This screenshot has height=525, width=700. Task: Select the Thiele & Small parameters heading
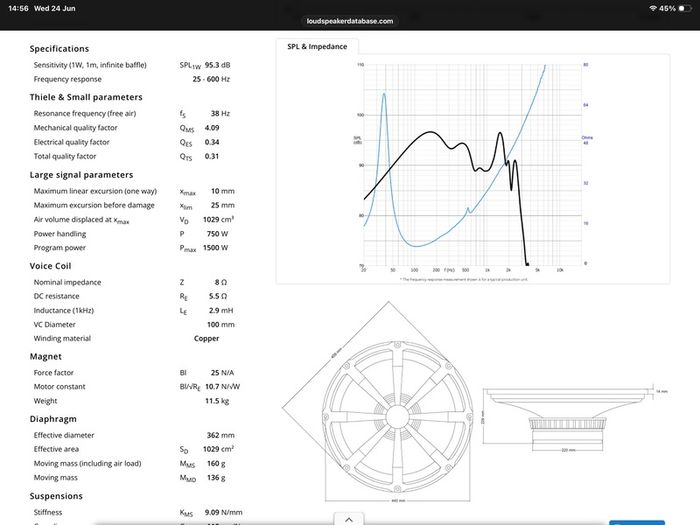click(86, 97)
